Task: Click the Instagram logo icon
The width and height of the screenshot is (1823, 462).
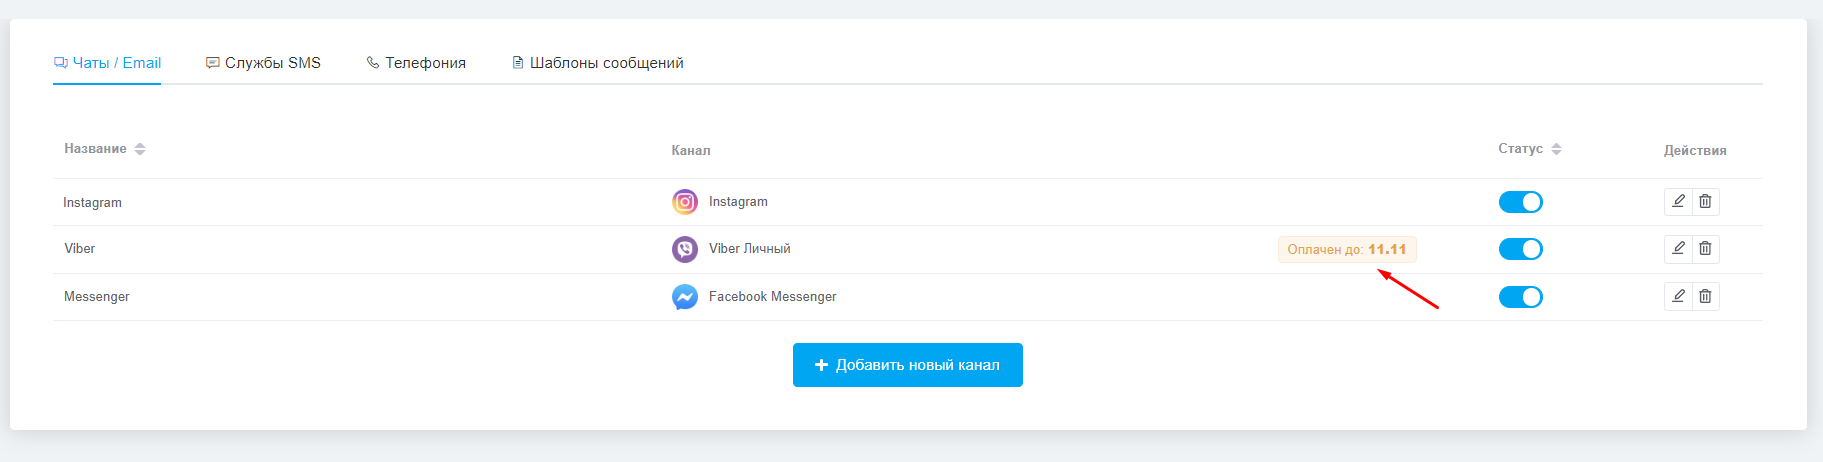Action: point(685,202)
